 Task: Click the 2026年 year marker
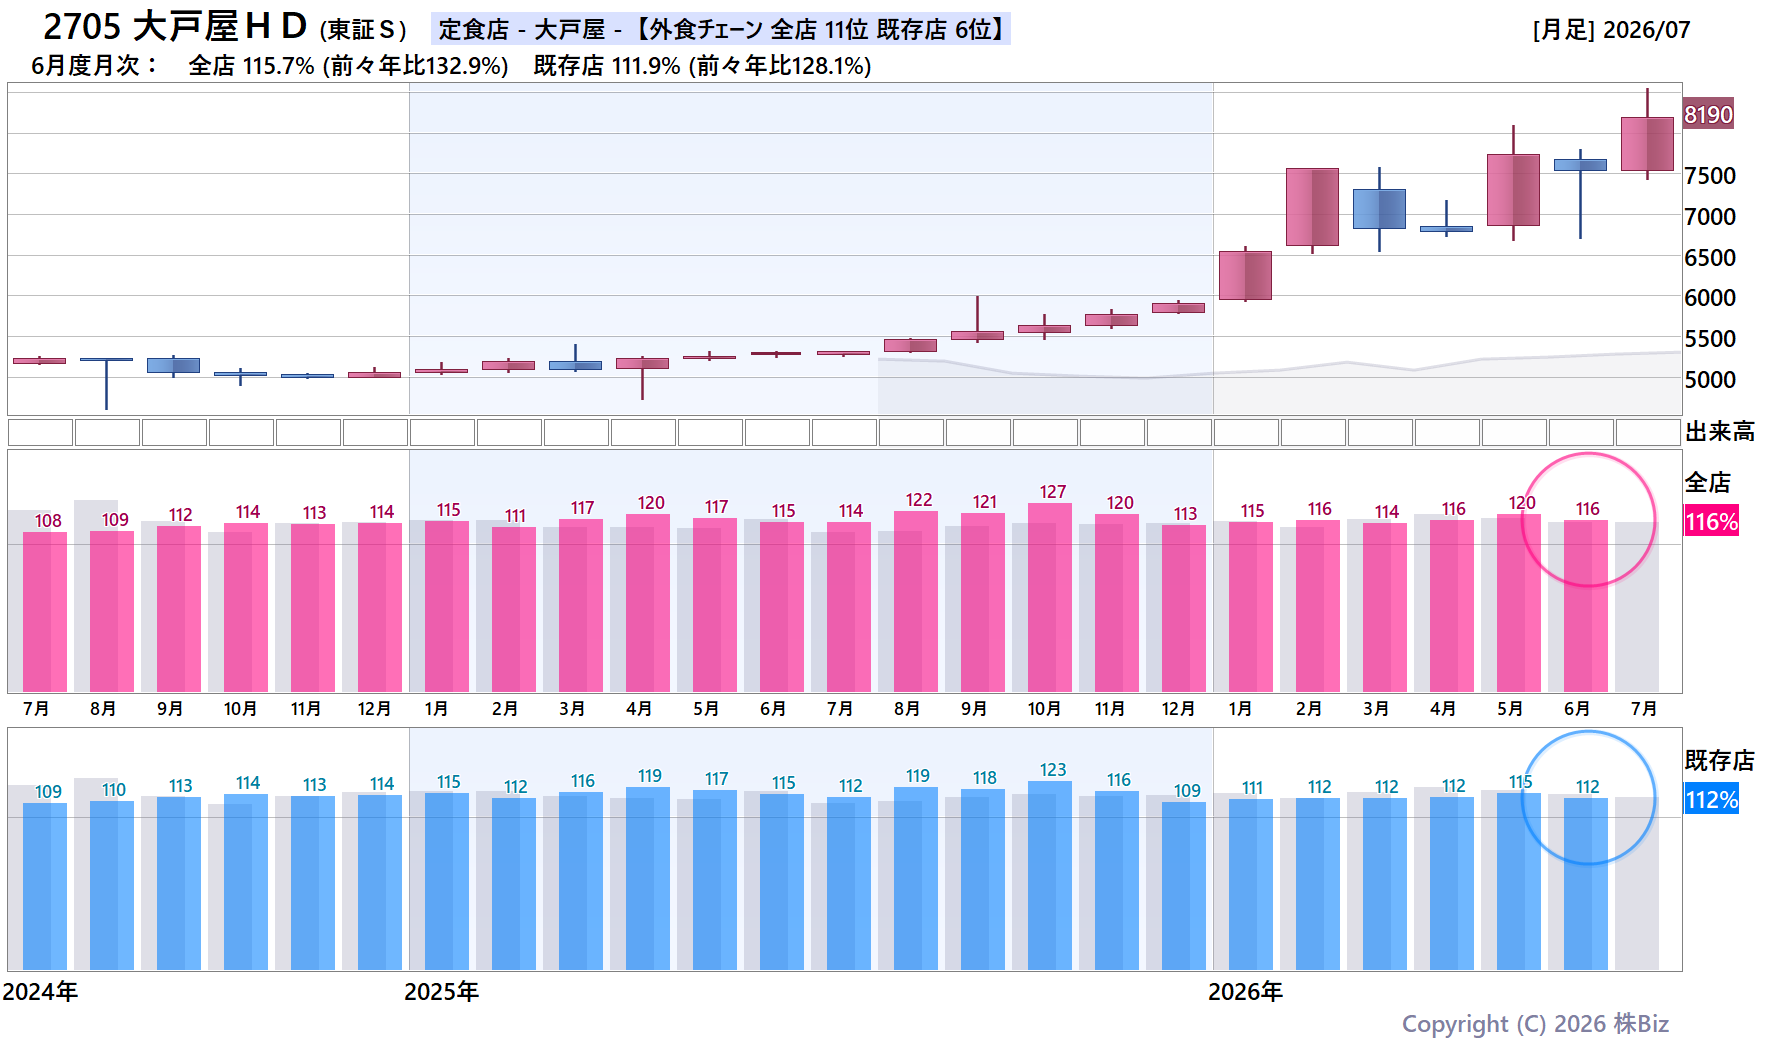tap(1245, 992)
